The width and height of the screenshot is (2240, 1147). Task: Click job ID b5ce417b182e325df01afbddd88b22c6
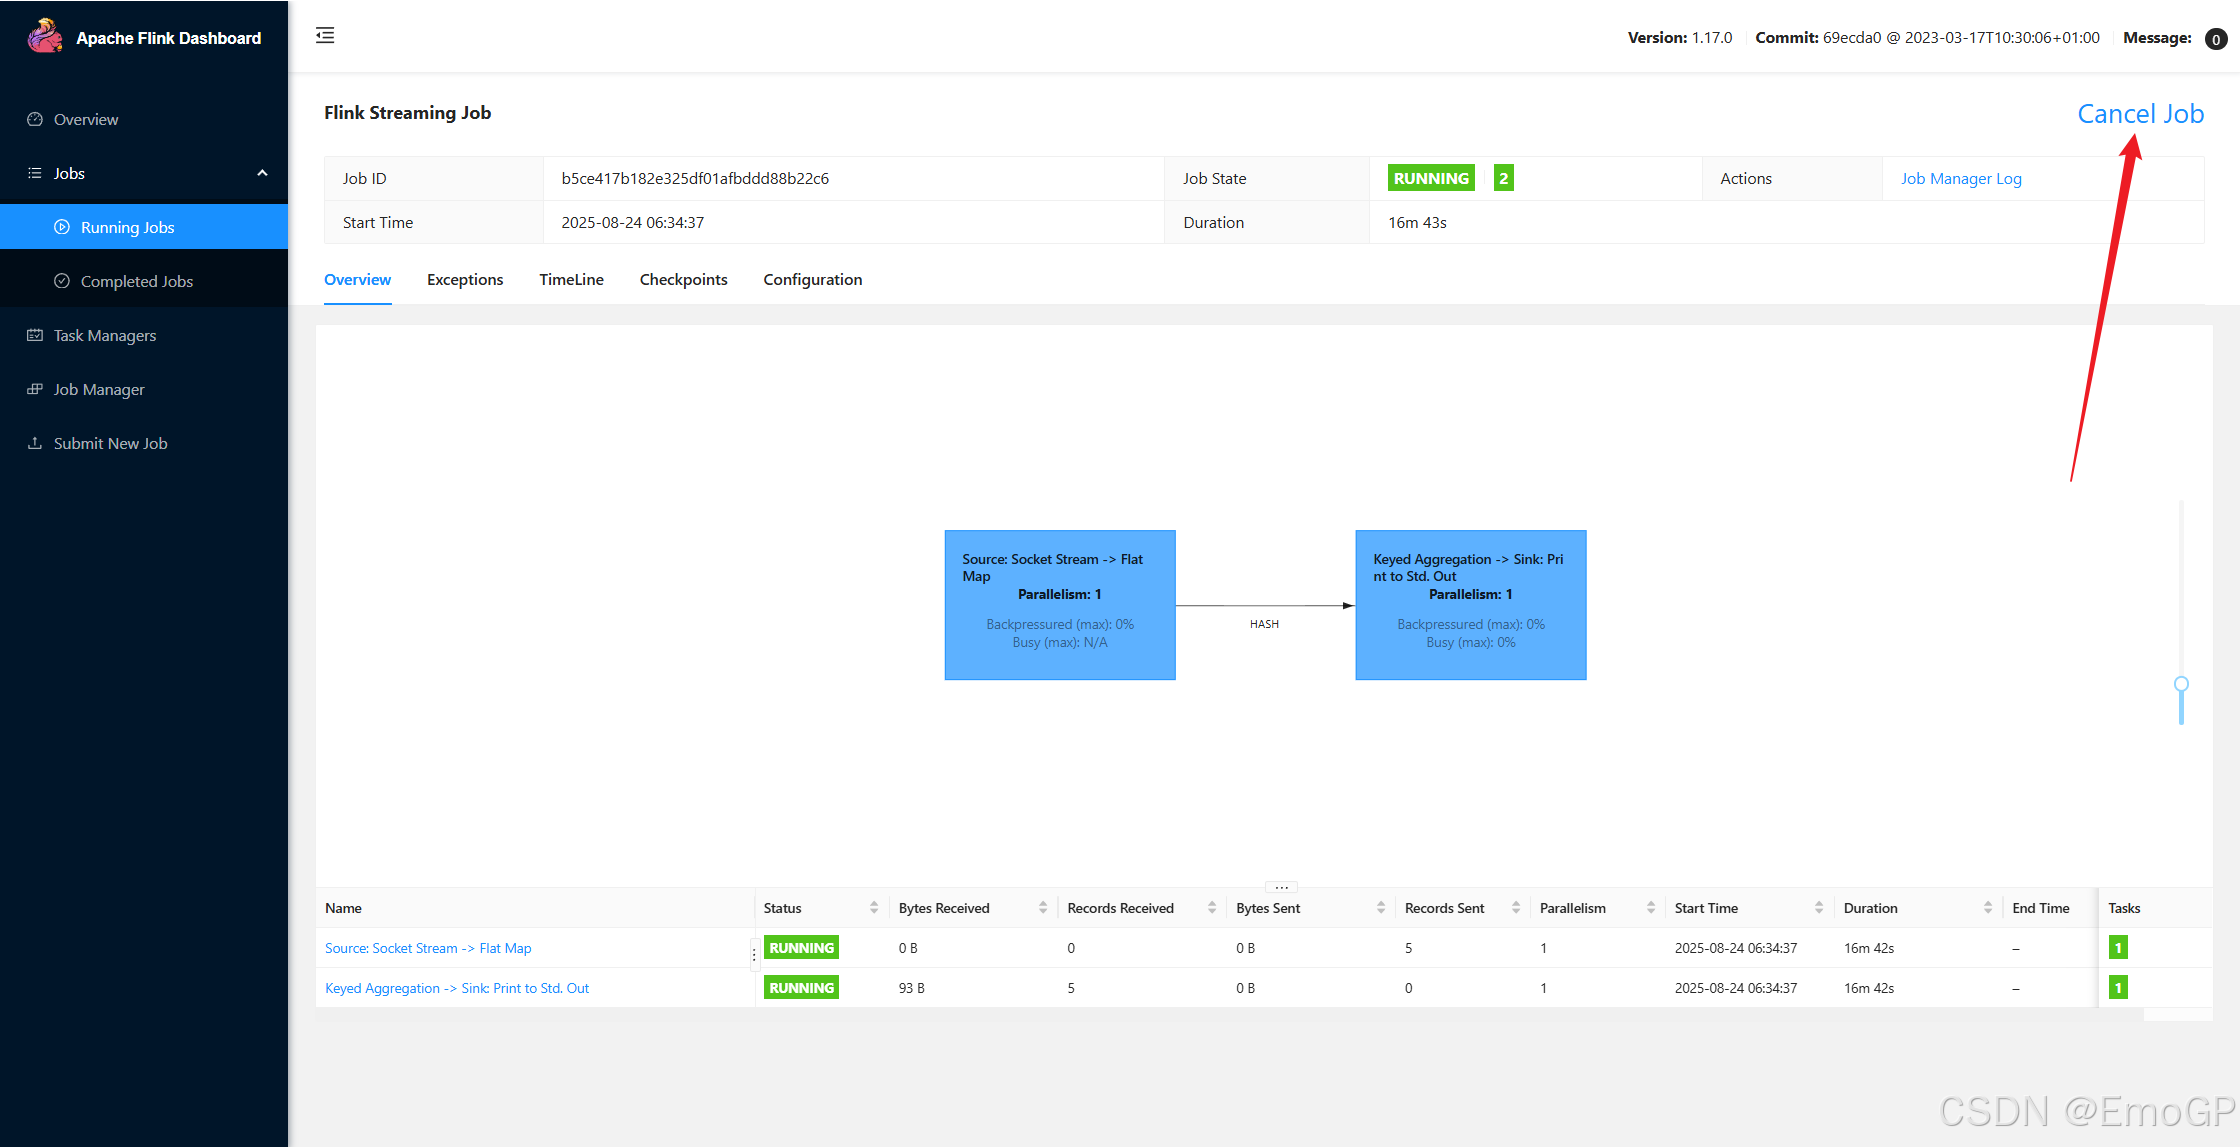(x=695, y=179)
